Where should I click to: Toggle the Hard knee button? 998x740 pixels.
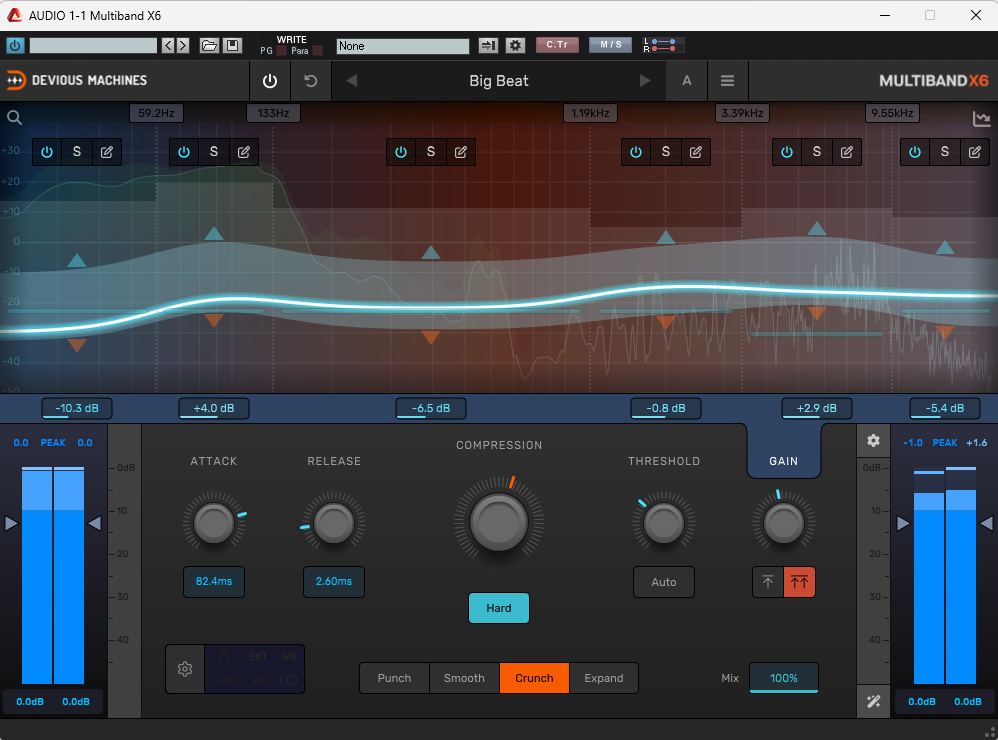498,608
